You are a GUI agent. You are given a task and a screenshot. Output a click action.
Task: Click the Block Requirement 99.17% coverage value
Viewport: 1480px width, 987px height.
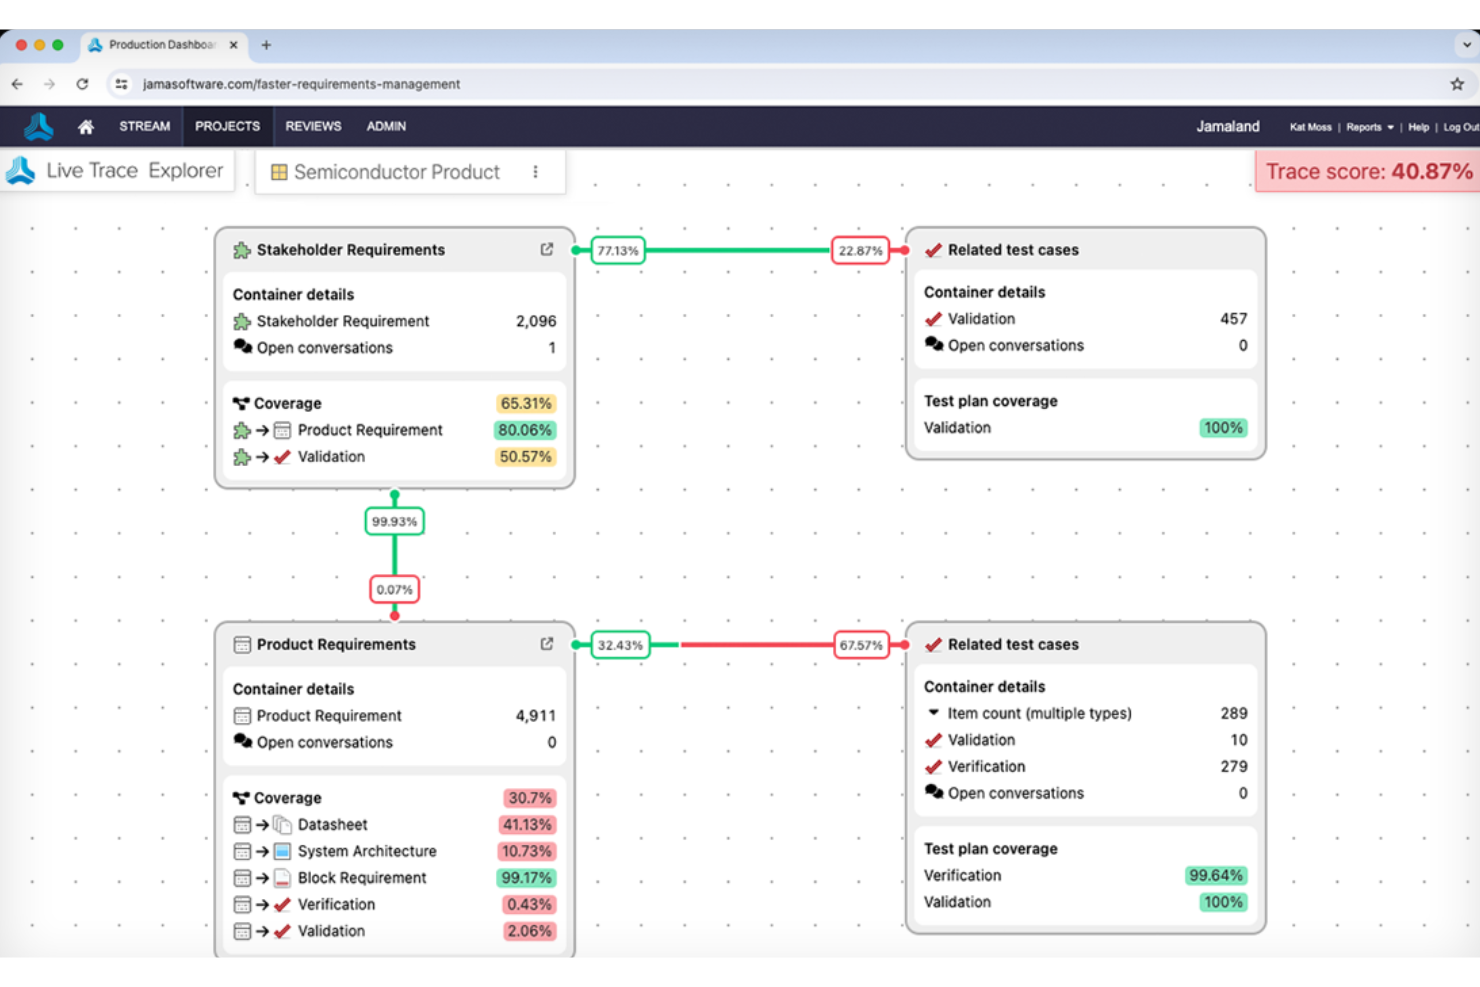coord(526,878)
